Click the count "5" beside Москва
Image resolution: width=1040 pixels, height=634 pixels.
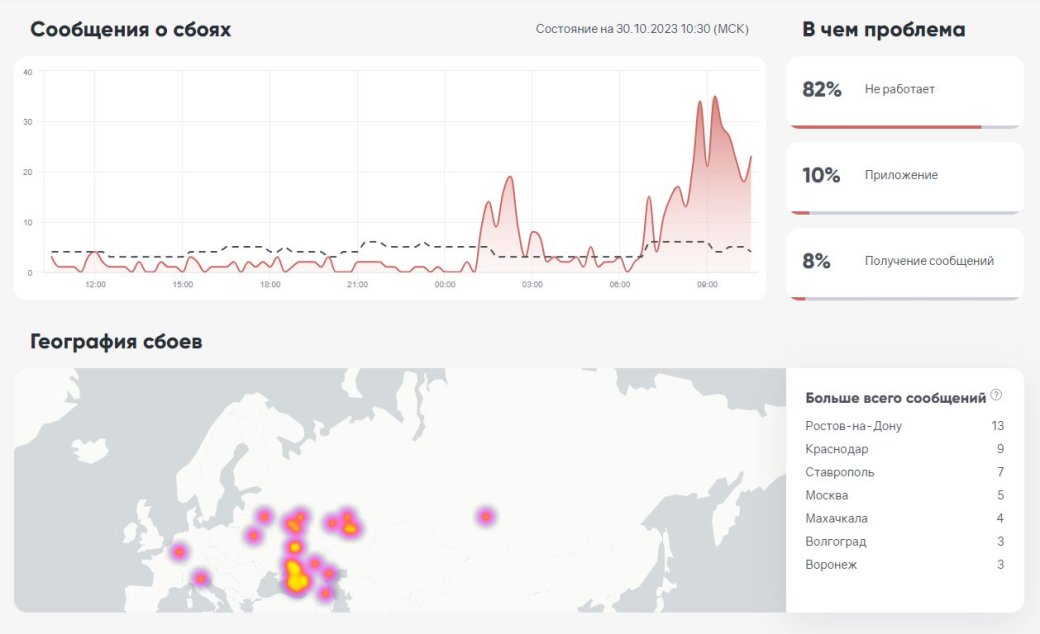tap(1000, 495)
